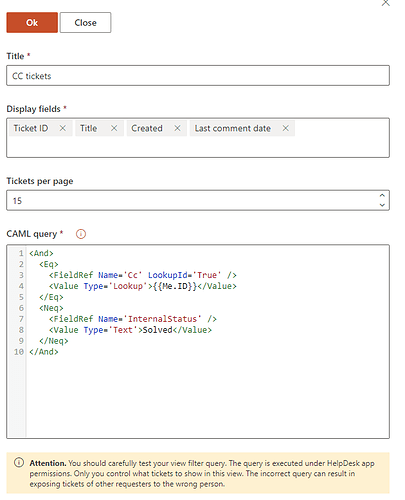Click the CAML query info icon
This screenshot has width=405, height=500.
tap(81, 234)
